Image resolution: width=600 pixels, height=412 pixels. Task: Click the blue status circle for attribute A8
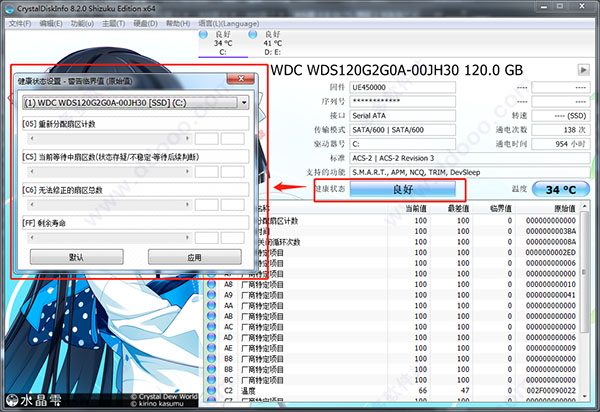coord(211,284)
